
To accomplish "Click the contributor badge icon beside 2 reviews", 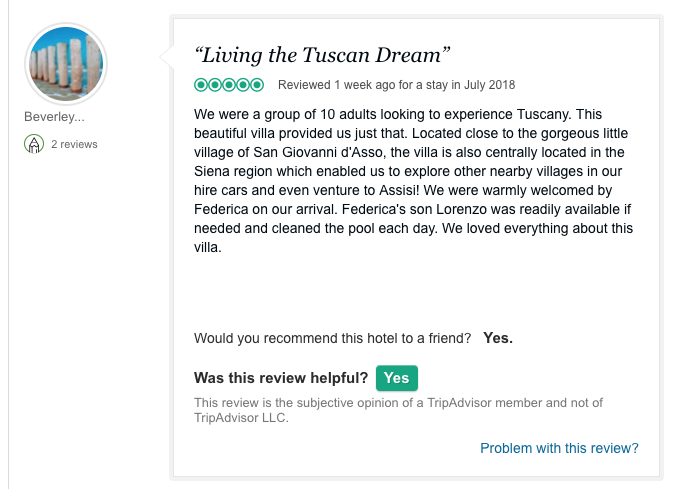I will [x=34, y=144].
